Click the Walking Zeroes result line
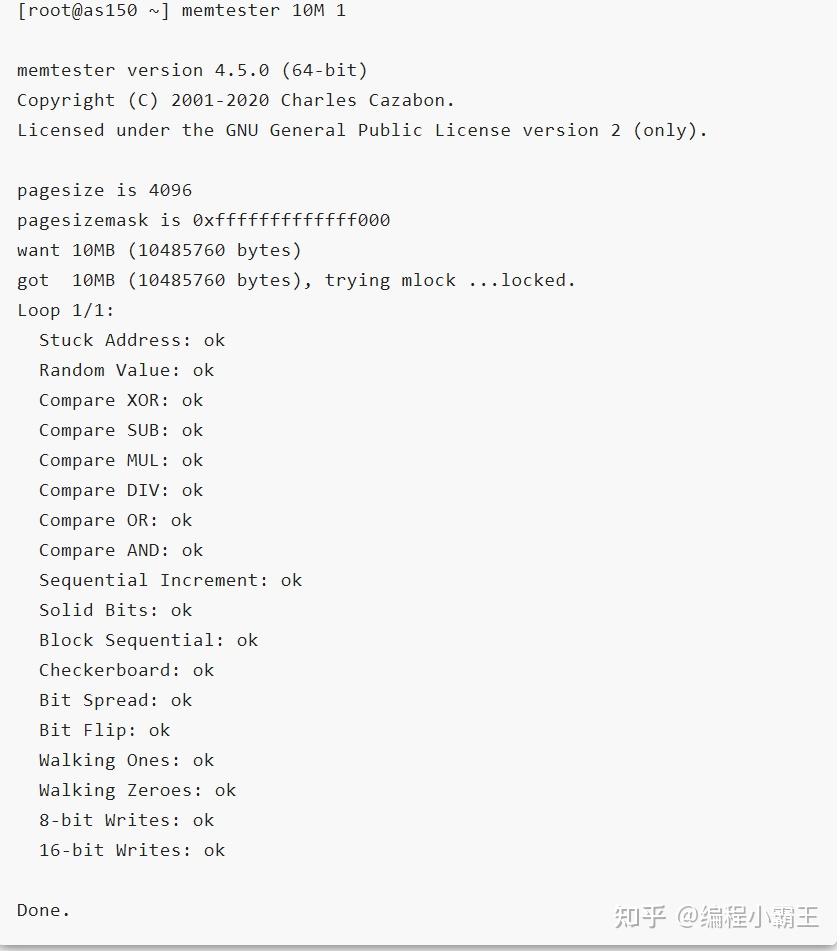This screenshot has height=951, width=840. [137, 790]
